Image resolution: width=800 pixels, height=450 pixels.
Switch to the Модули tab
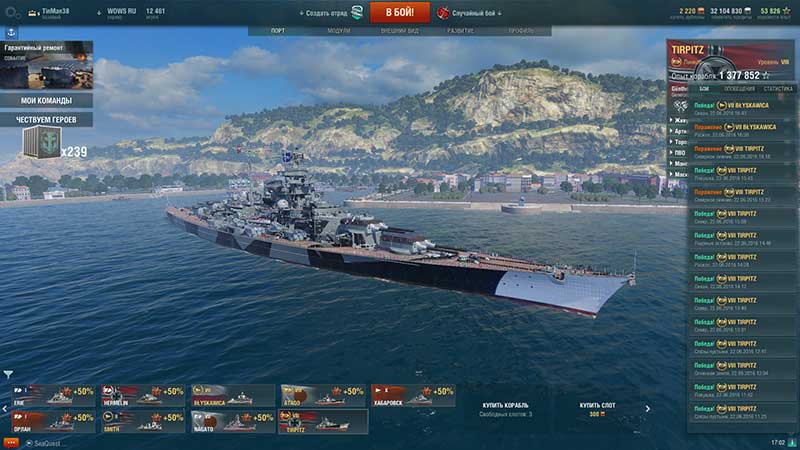coord(339,31)
